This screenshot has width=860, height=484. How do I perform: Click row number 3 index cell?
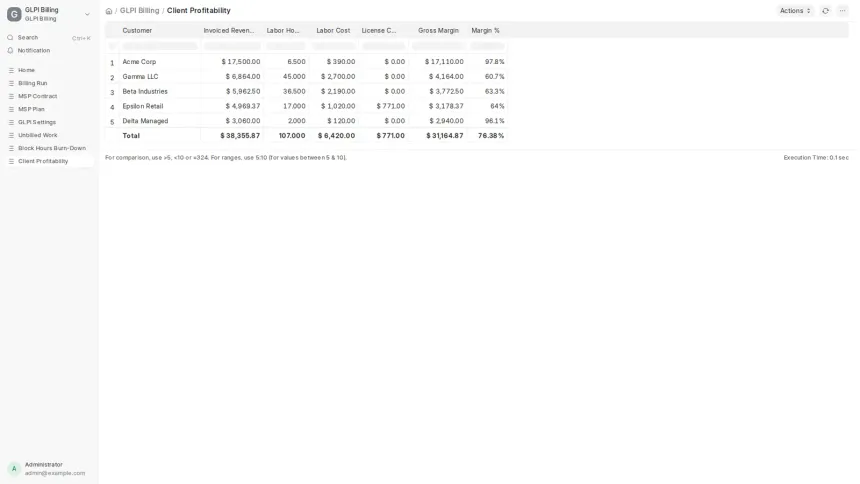point(112,92)
